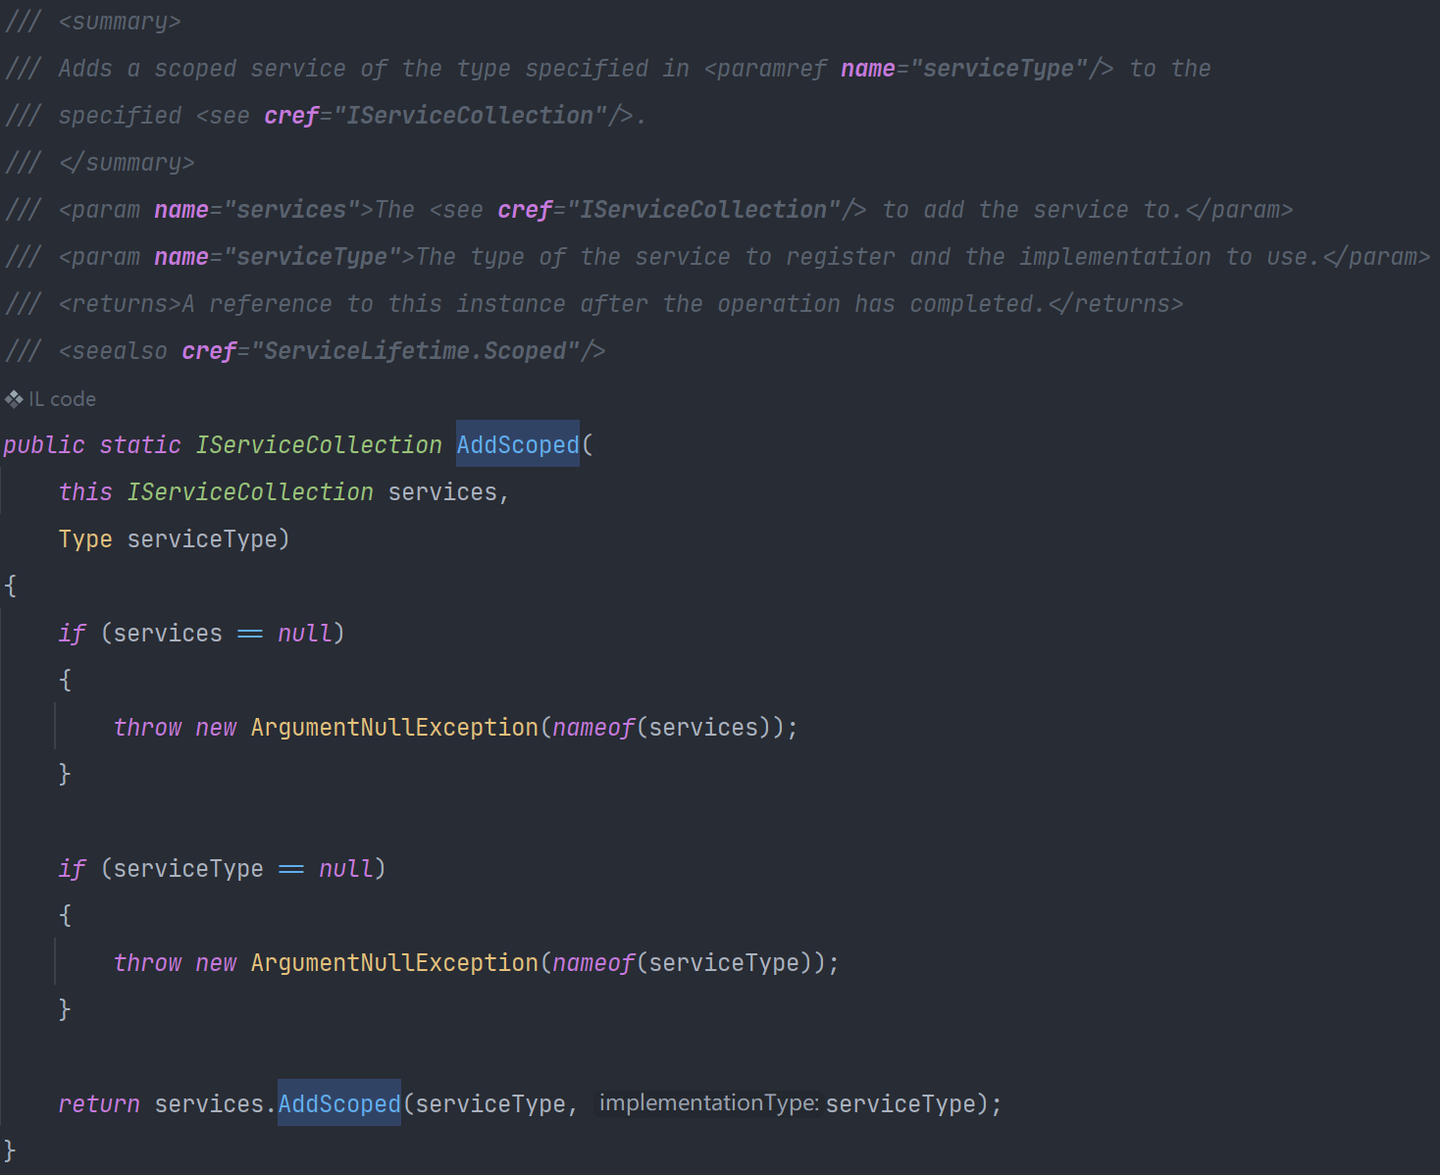
Task: Click IServiceCollection cref in the summary comment
Action: [469, 116]
